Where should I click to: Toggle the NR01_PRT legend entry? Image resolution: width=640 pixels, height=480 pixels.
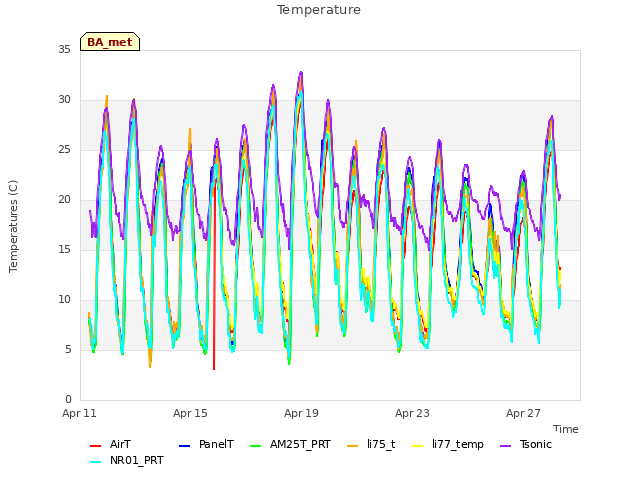[x=127, y=460]
